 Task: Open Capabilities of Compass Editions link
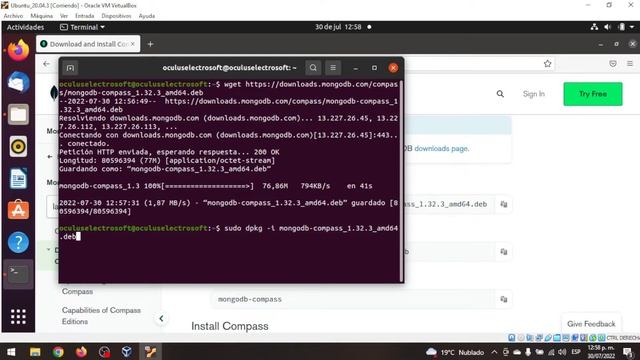pyautogui.click(x=101, y=316)
